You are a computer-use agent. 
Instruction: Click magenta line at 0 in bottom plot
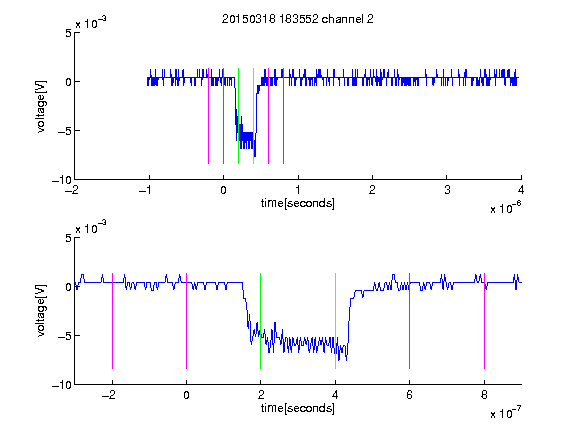pyautogui.click(x=187, y=321)
